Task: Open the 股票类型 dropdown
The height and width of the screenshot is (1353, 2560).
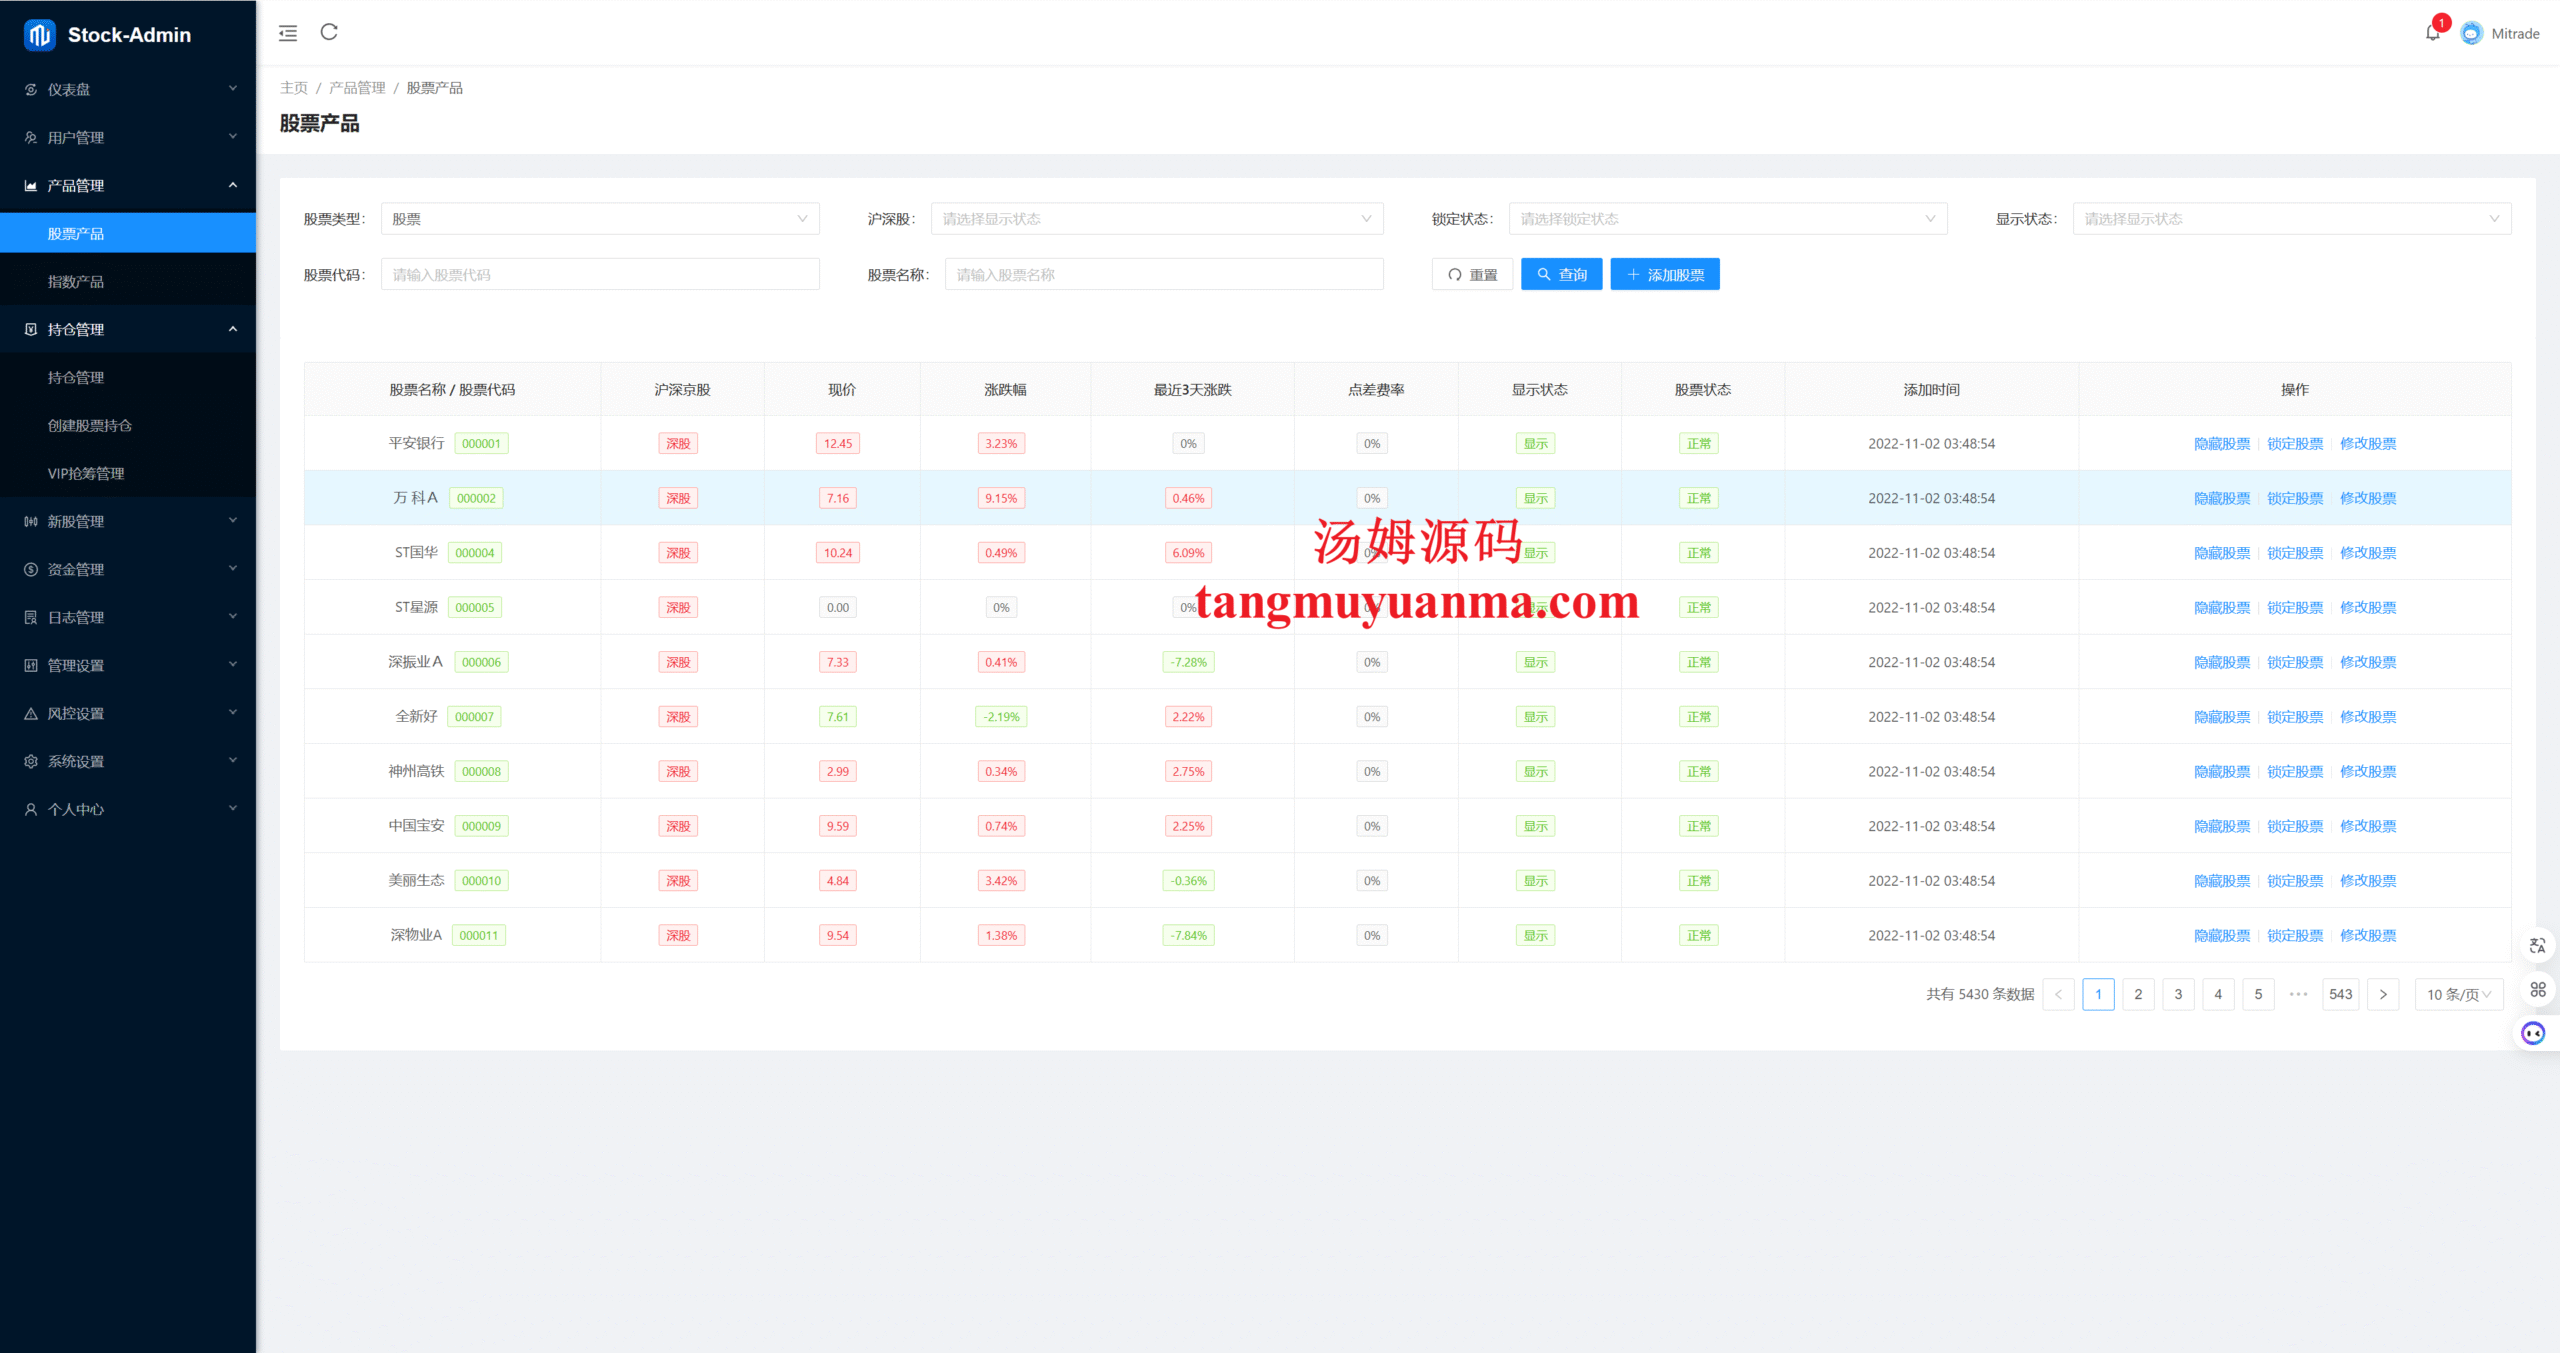Action: (x=600, y=219)
